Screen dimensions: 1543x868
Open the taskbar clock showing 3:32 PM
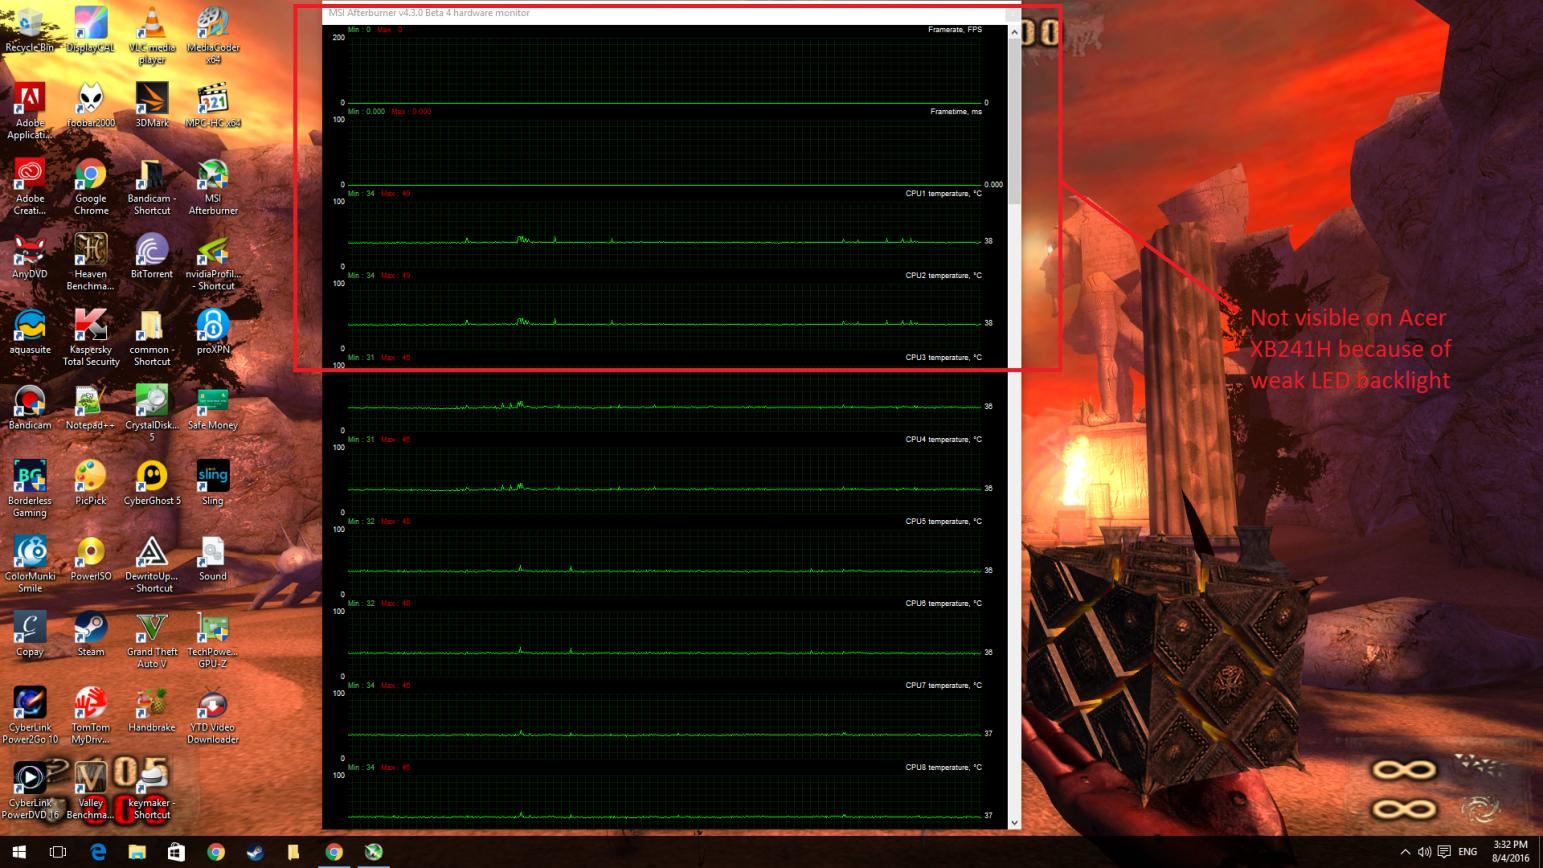(x=1510, y=852)
